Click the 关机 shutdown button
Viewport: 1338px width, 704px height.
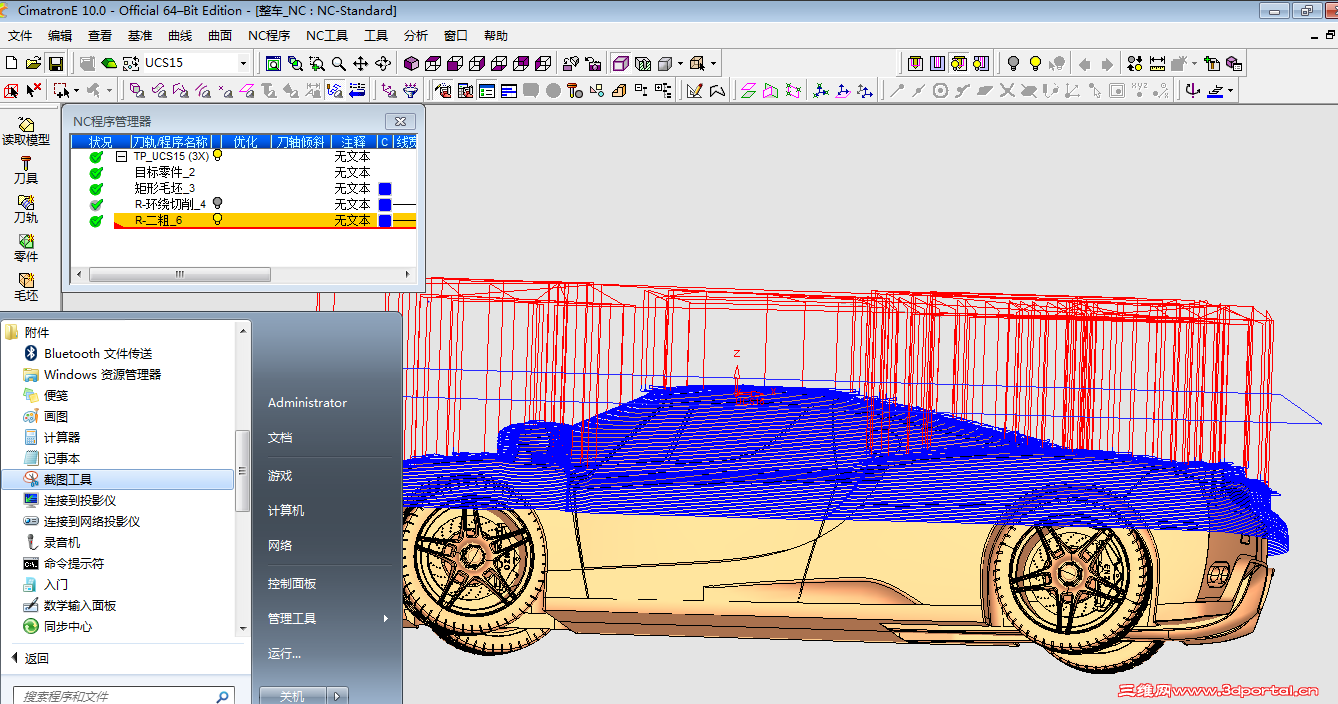coord(292,696)
